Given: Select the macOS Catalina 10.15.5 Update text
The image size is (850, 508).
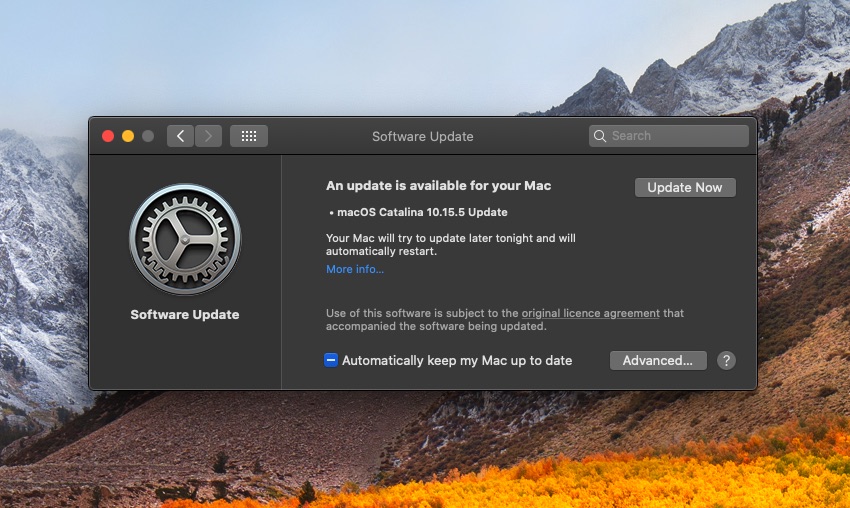Looking at the screenshot, I should point(422,212).
